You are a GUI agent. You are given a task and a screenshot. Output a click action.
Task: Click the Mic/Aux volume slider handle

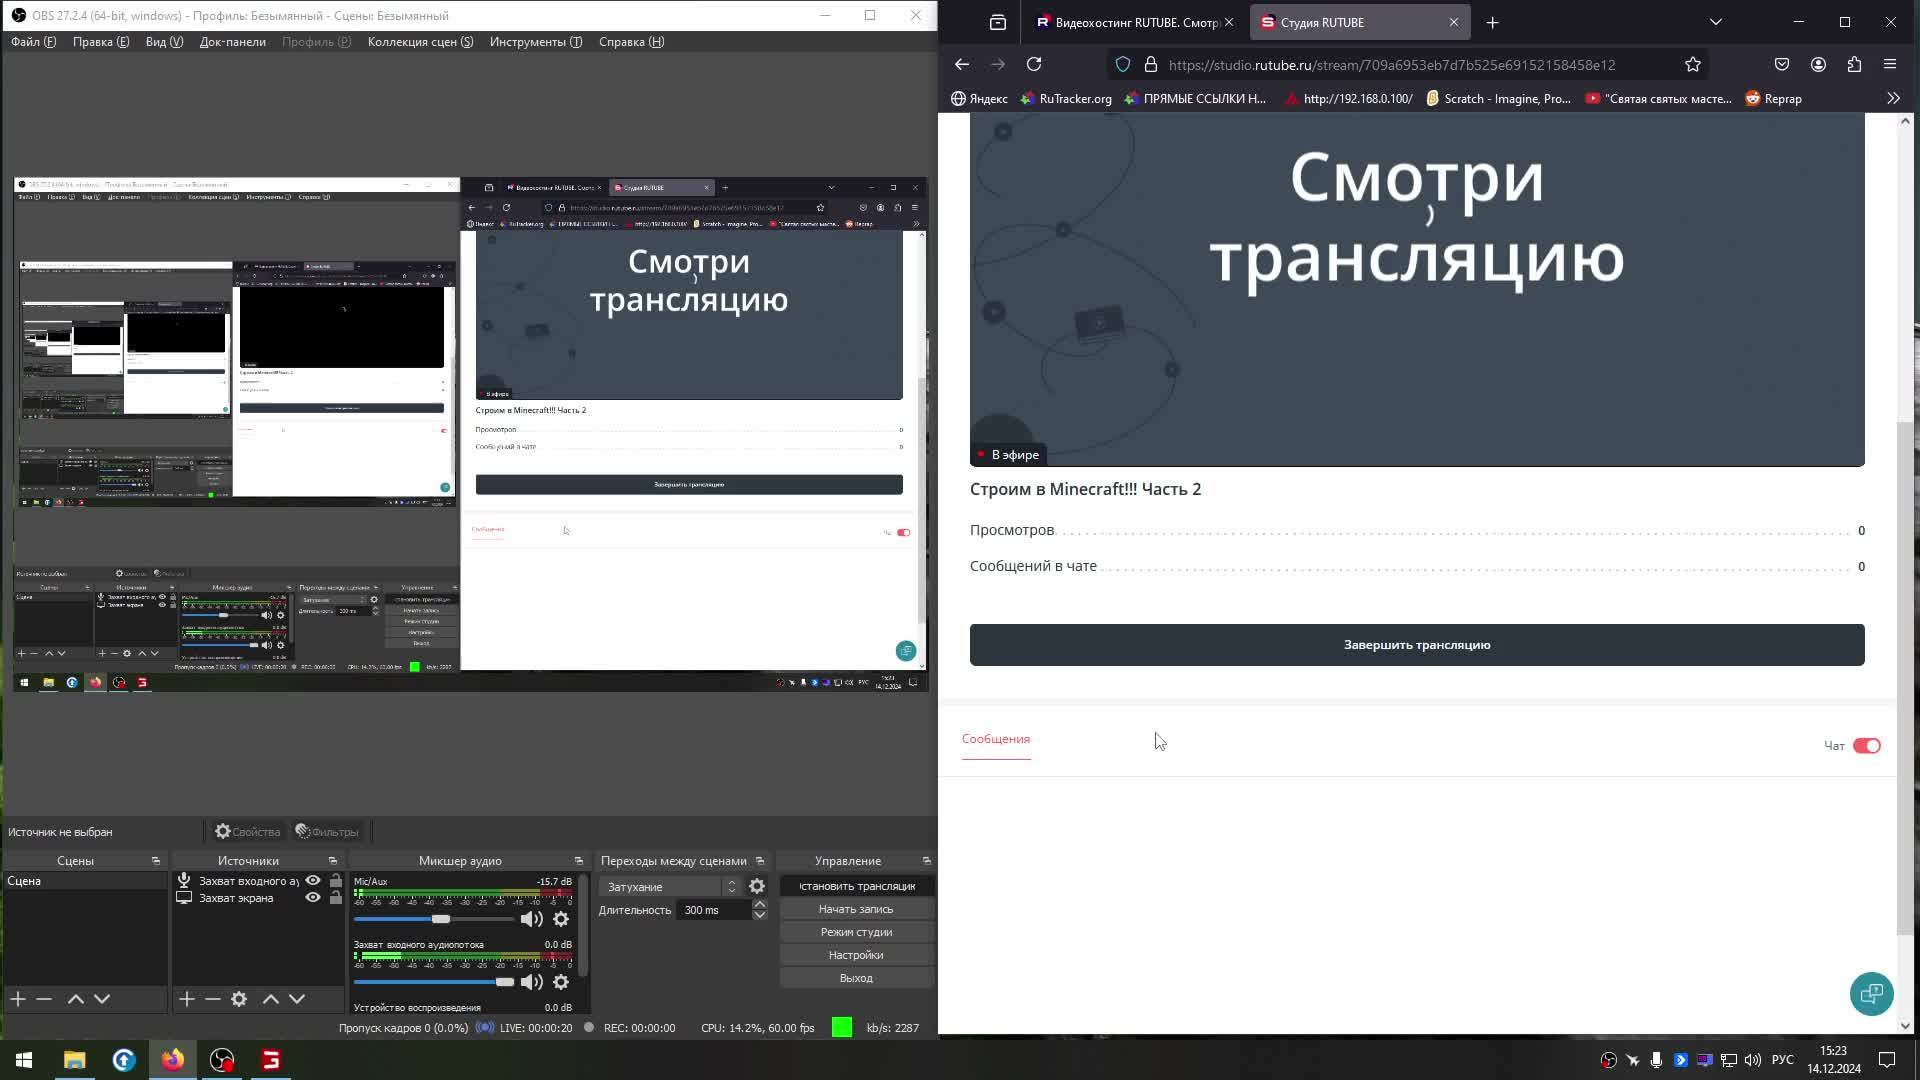[x=441, y=919]
